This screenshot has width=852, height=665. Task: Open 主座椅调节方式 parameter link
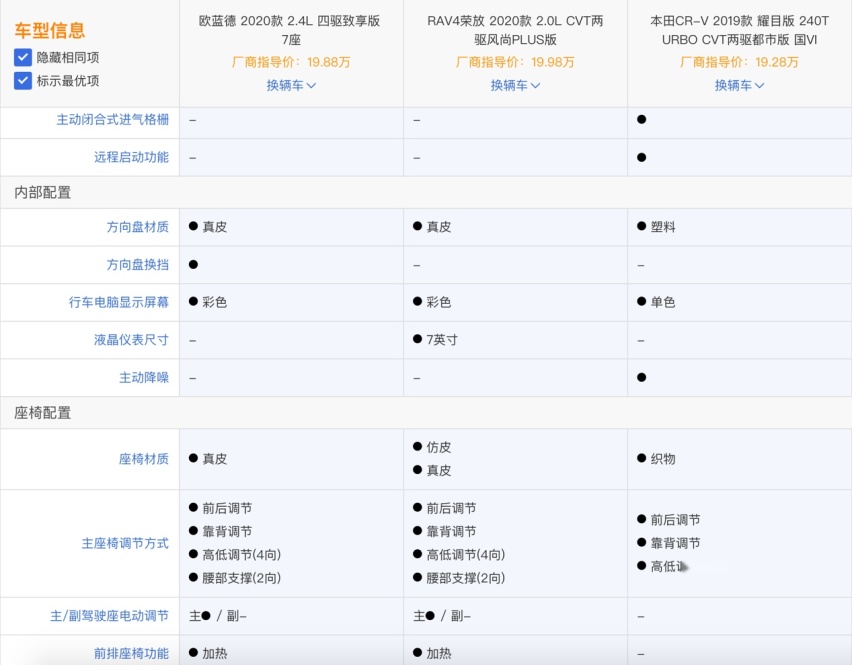[125, 543]
